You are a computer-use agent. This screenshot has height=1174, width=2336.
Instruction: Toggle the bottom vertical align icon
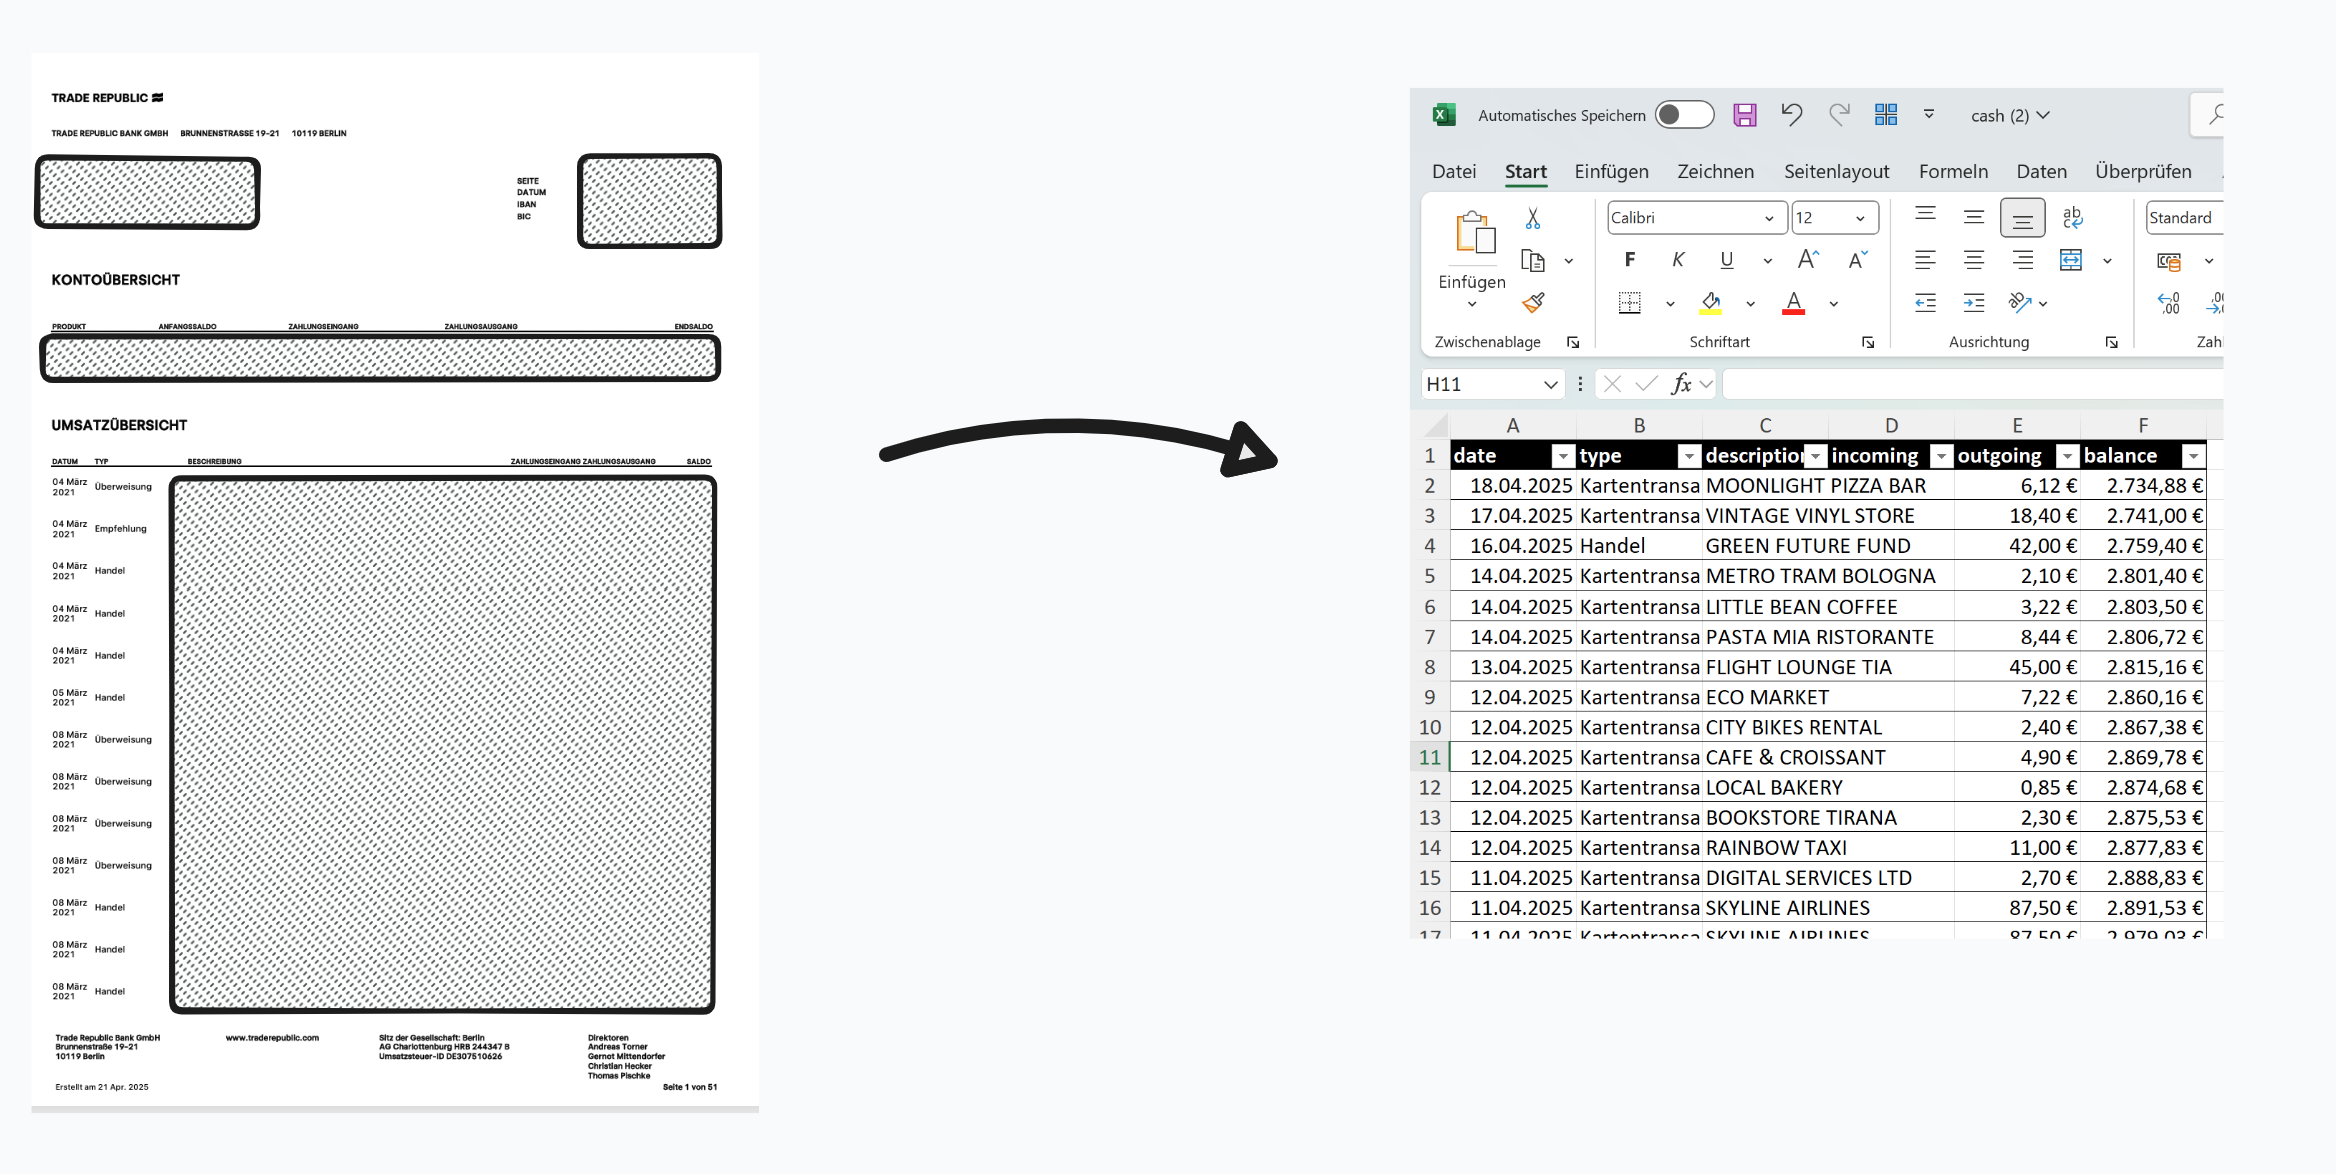(x=2022, y=217)
